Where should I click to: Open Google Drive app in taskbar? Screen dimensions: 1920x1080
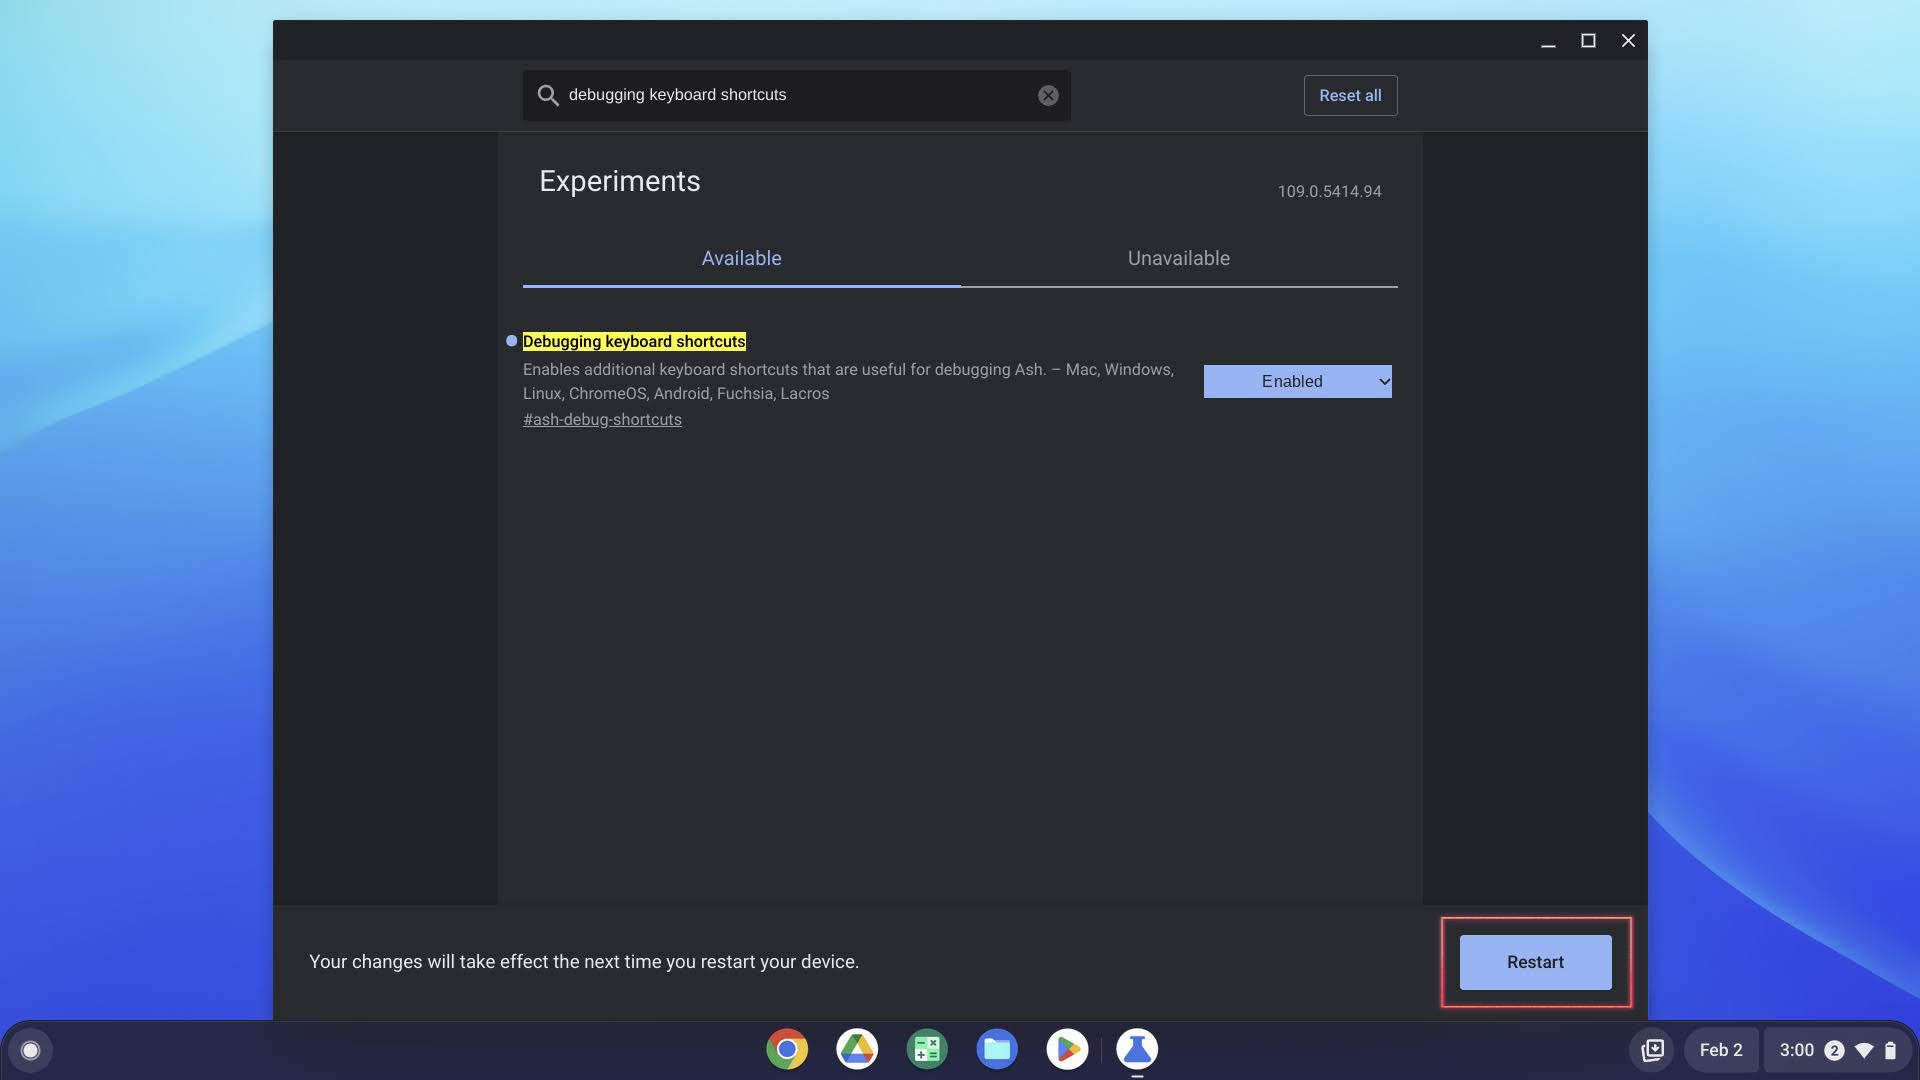click(856, 1048)
